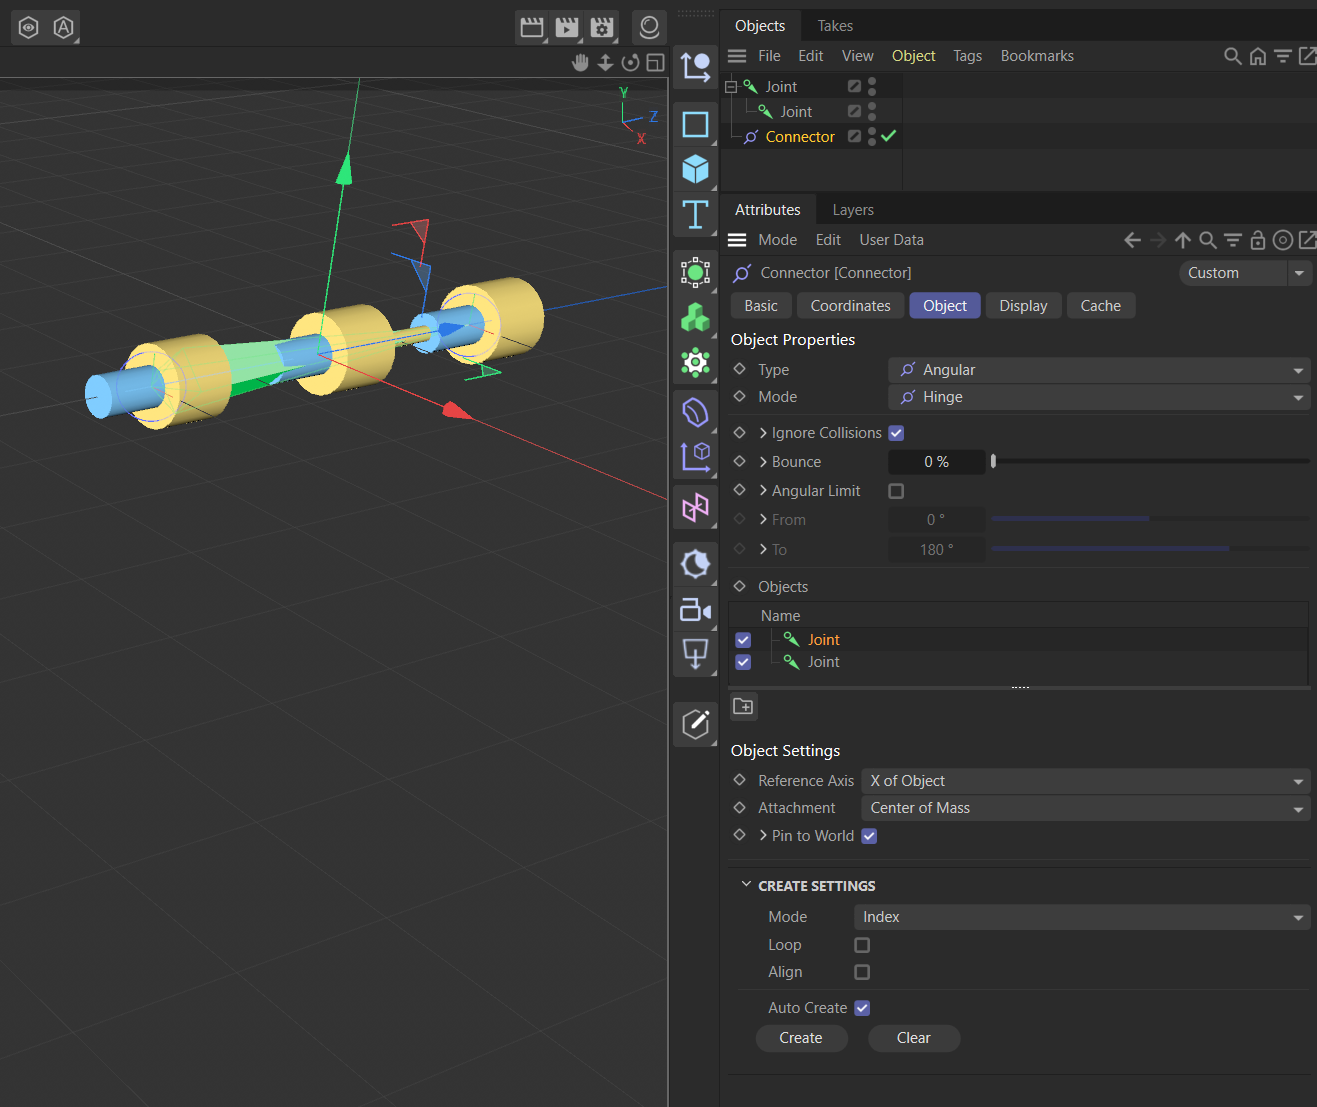The image size is (1317, 1107).
Task: Switch to the Takes tab
Action: [835, 26]
